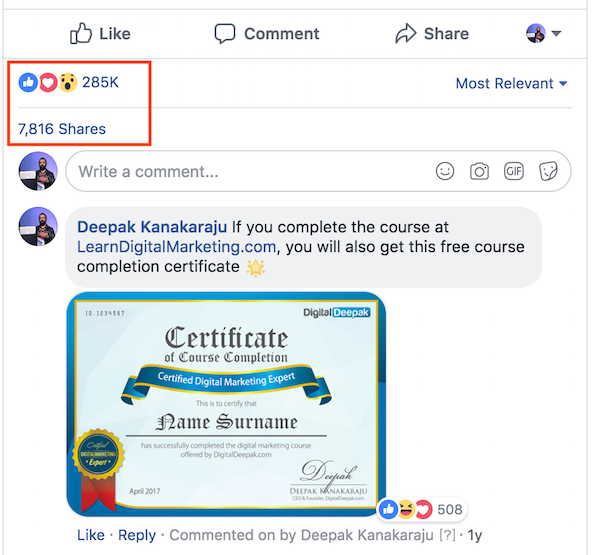
Task: Reply to the certificate comment
Action: [137, 535]
